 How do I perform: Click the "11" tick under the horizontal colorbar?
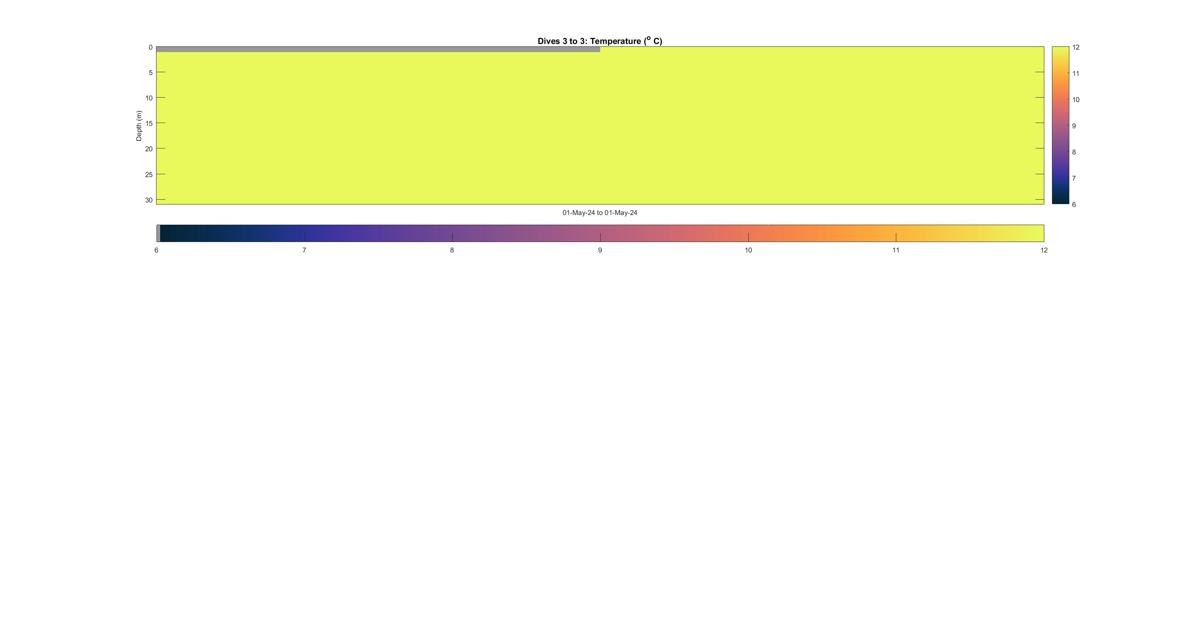[x=896, y=250]
